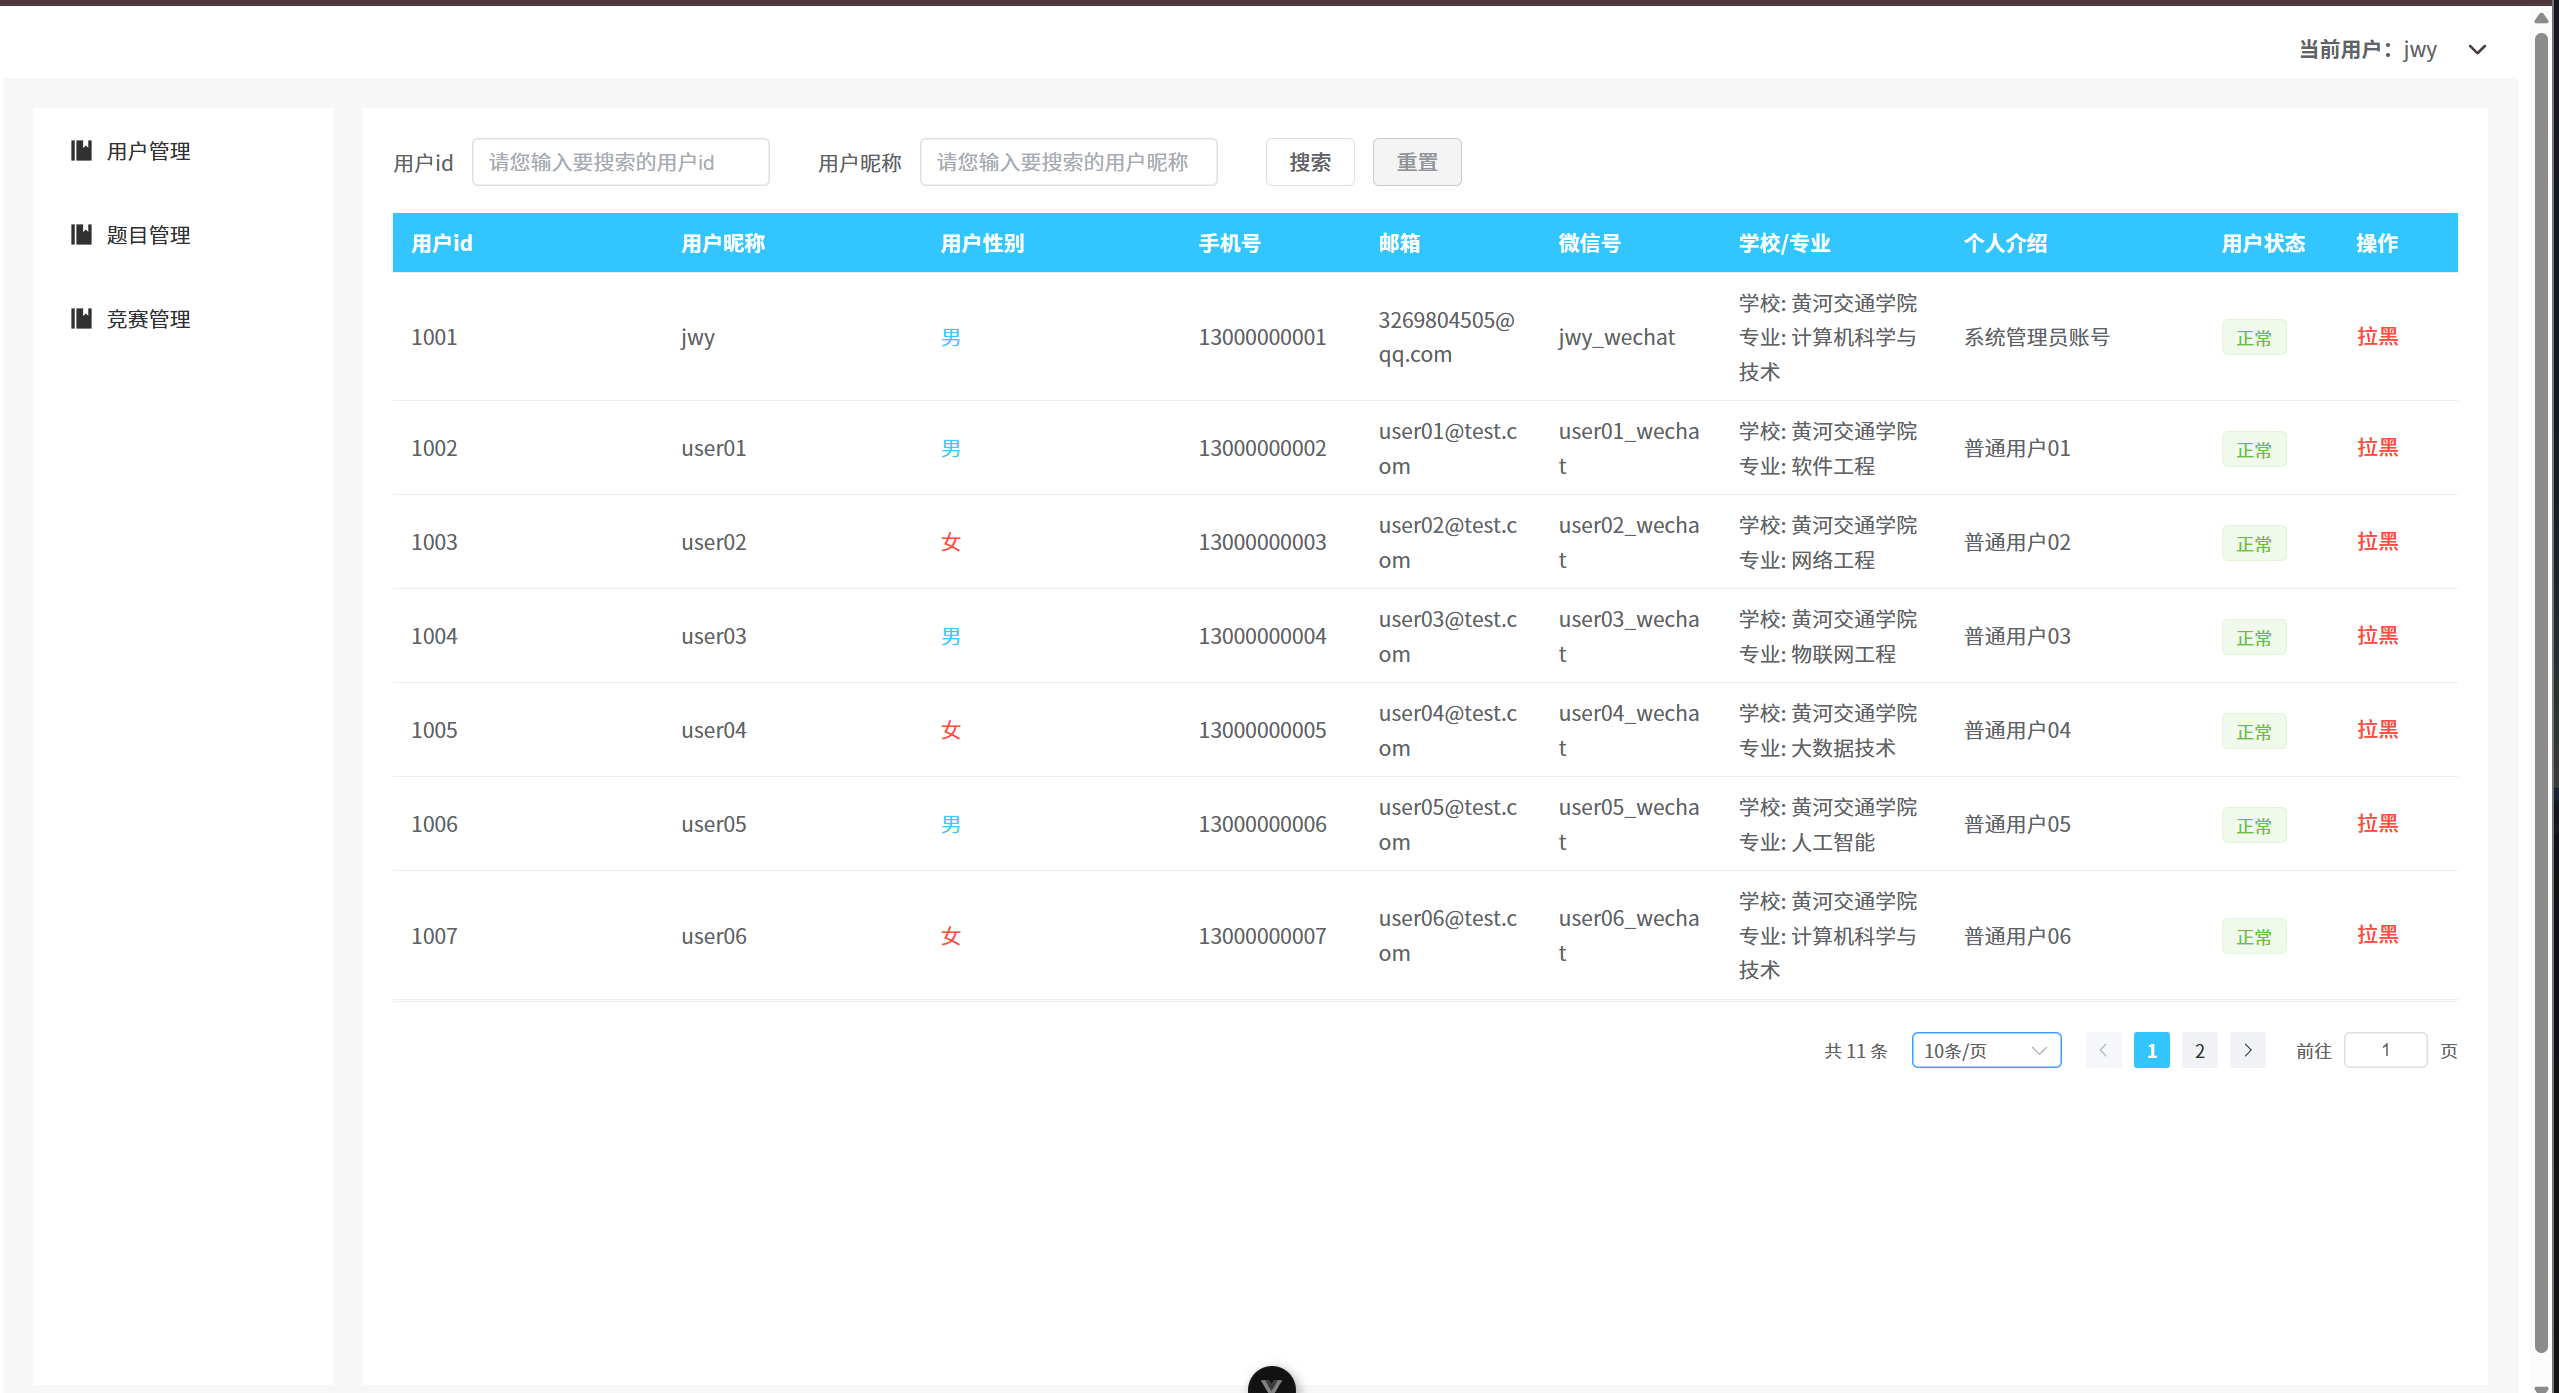The image size is (2559, 1393).
Task: Click the 用户管理 sidebar icon
Action: coord(81,151)
